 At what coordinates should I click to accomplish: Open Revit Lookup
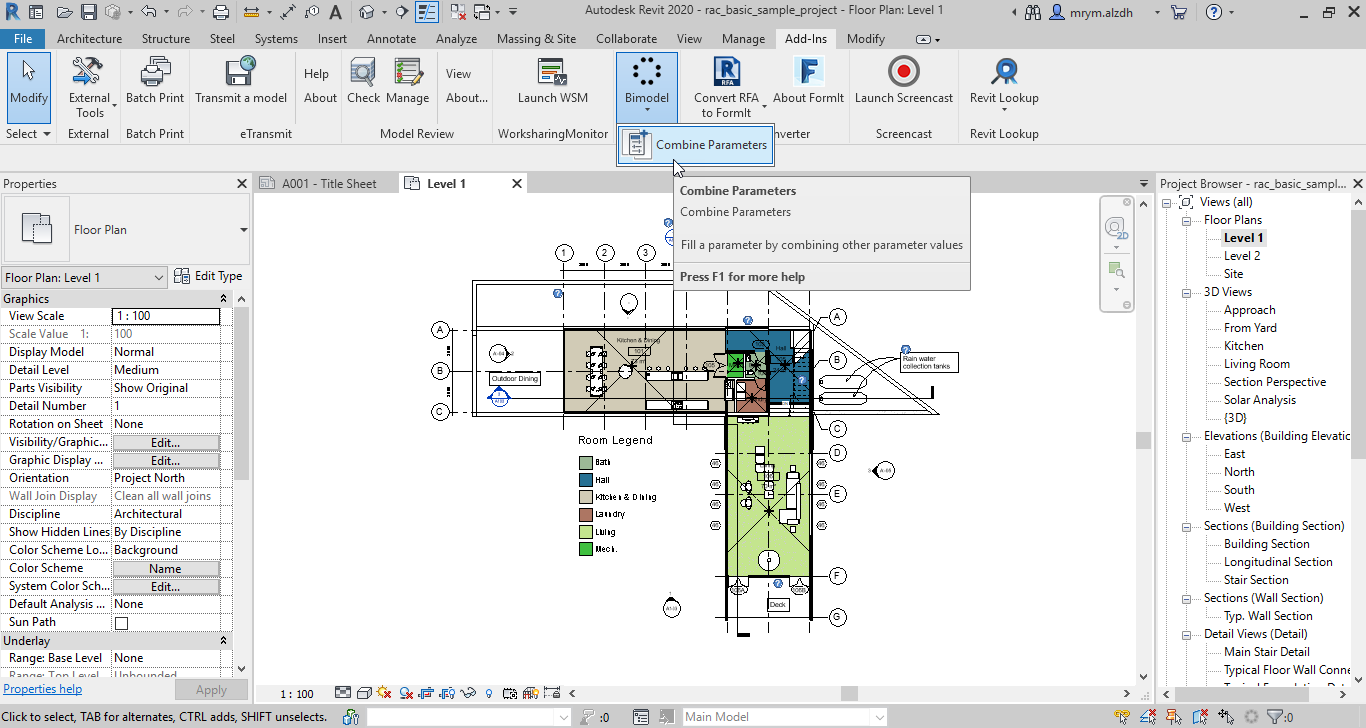[1003, 80]
